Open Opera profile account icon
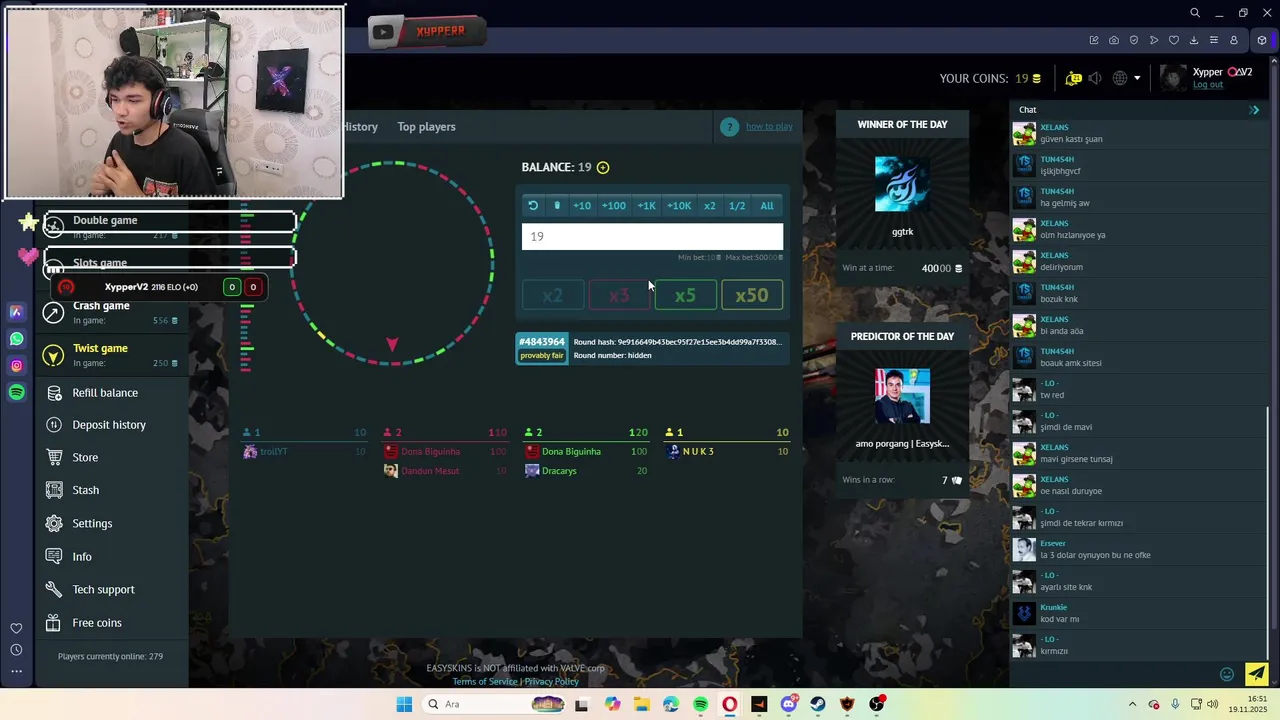 [1234, 40]
